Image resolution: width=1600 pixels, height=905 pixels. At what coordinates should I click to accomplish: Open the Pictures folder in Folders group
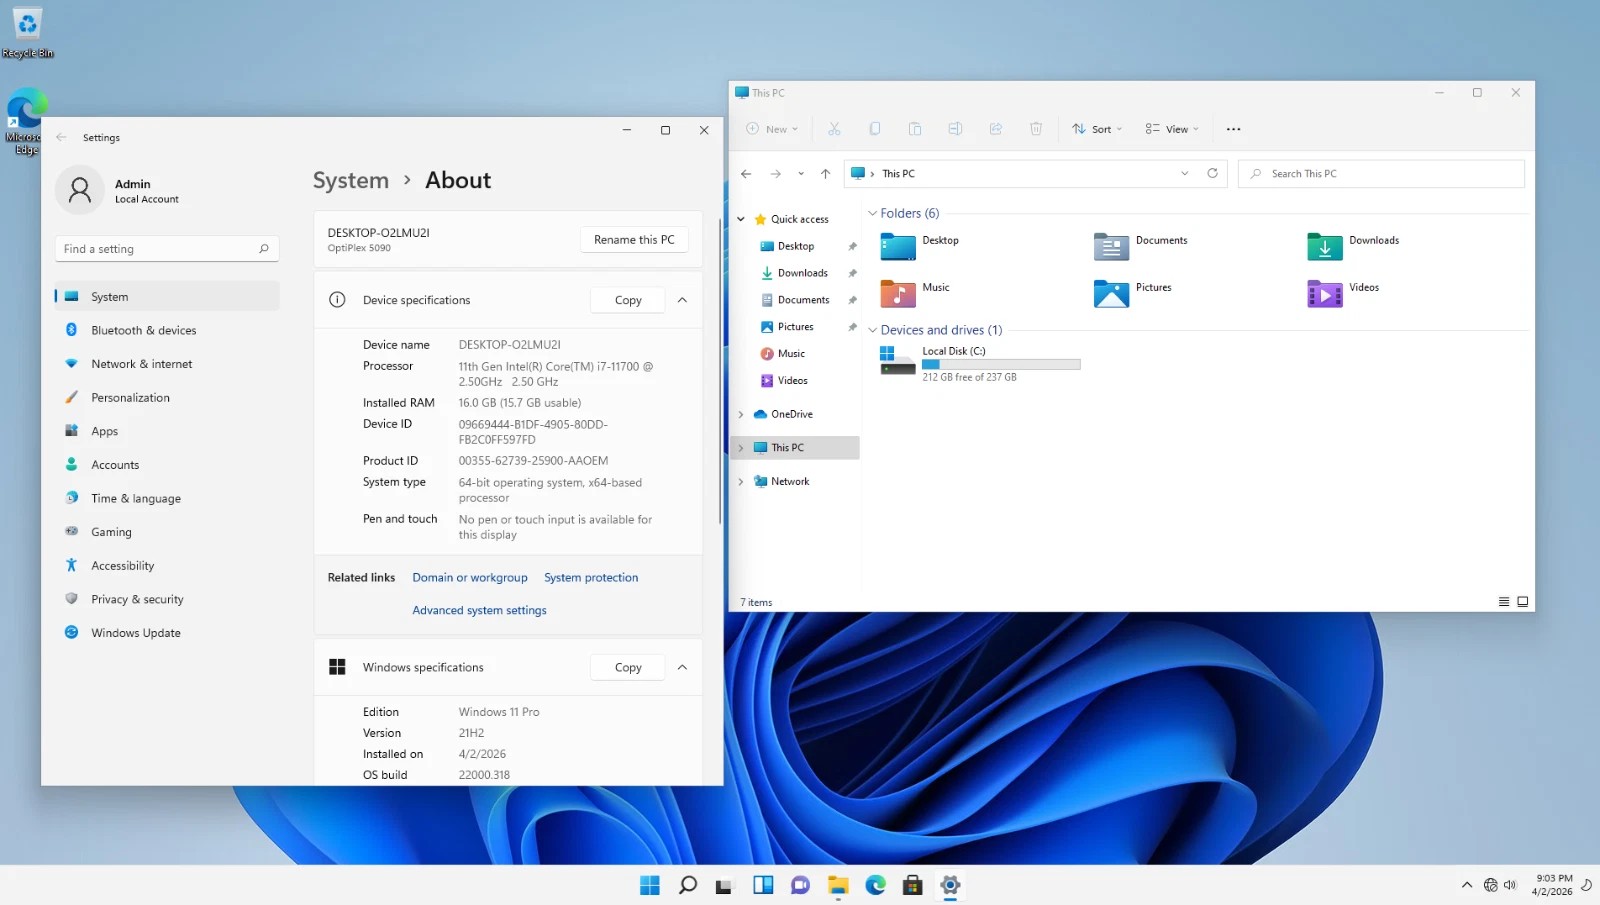coord(1132,293)
